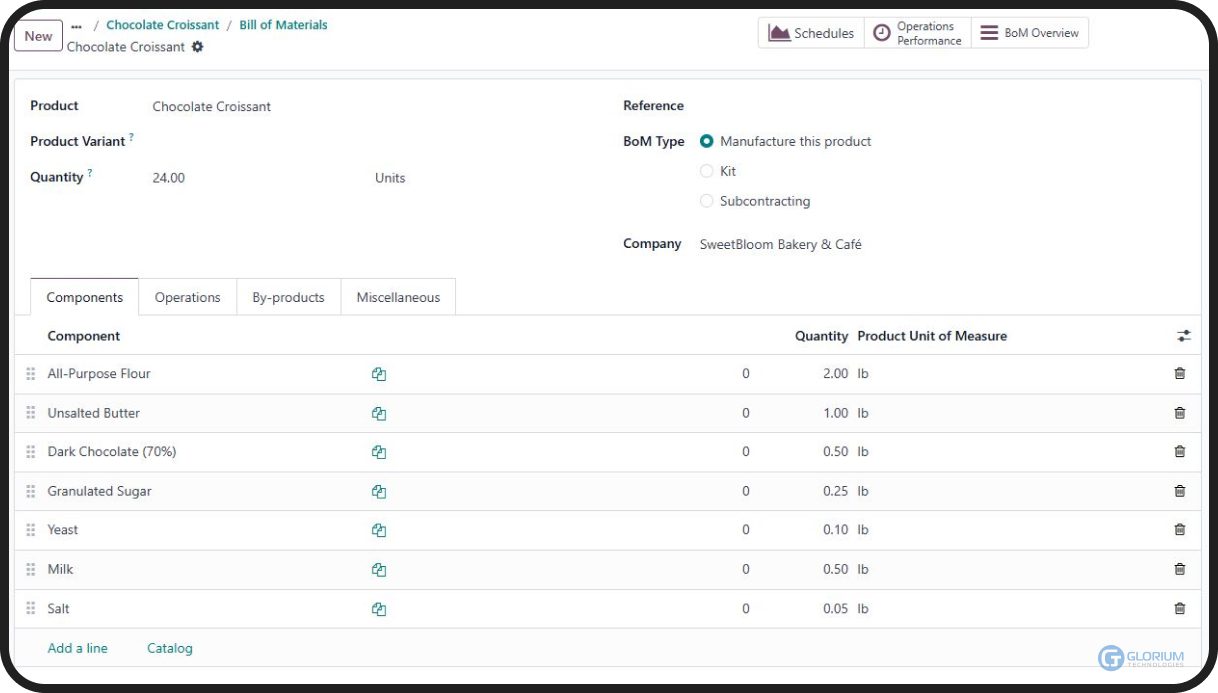This screenshot has width=1218, height=693.
Task: Click the New button
Action: [x=38, y=36]
